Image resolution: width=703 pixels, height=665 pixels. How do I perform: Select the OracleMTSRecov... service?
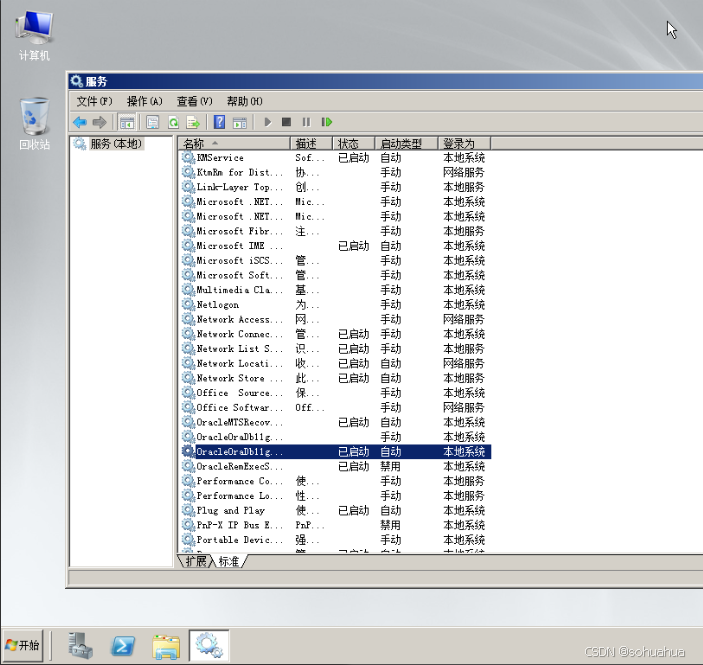(x=336, y=422)
